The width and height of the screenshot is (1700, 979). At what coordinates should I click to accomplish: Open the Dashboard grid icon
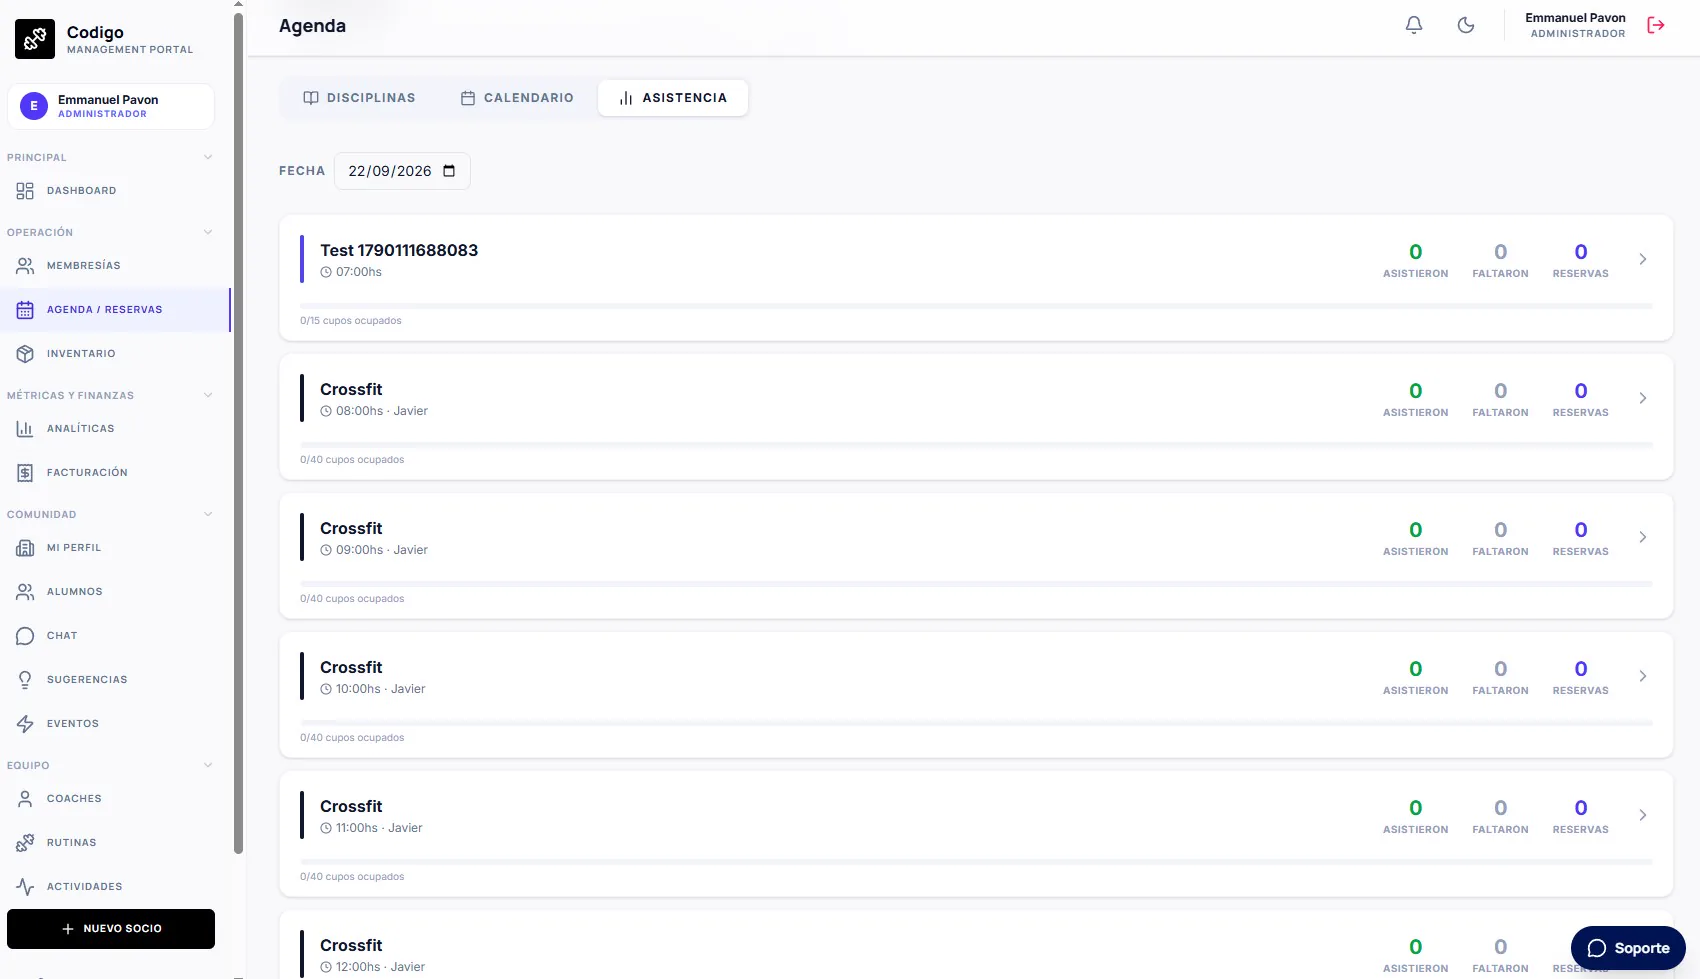click(25, 191)
